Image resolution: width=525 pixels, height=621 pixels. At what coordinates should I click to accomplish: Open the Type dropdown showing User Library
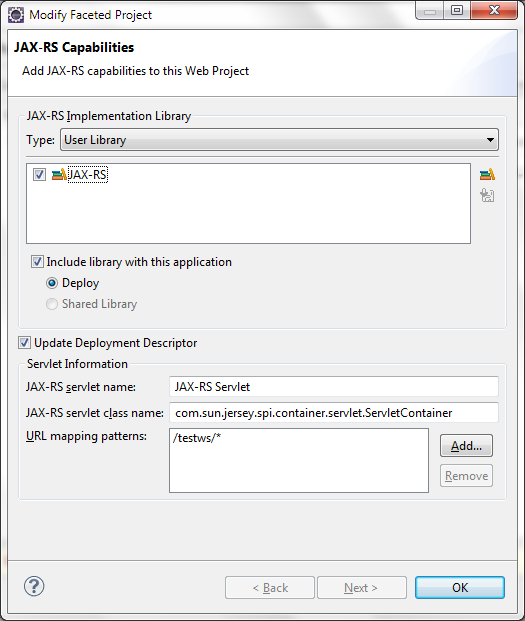click(x=279, y=140)
